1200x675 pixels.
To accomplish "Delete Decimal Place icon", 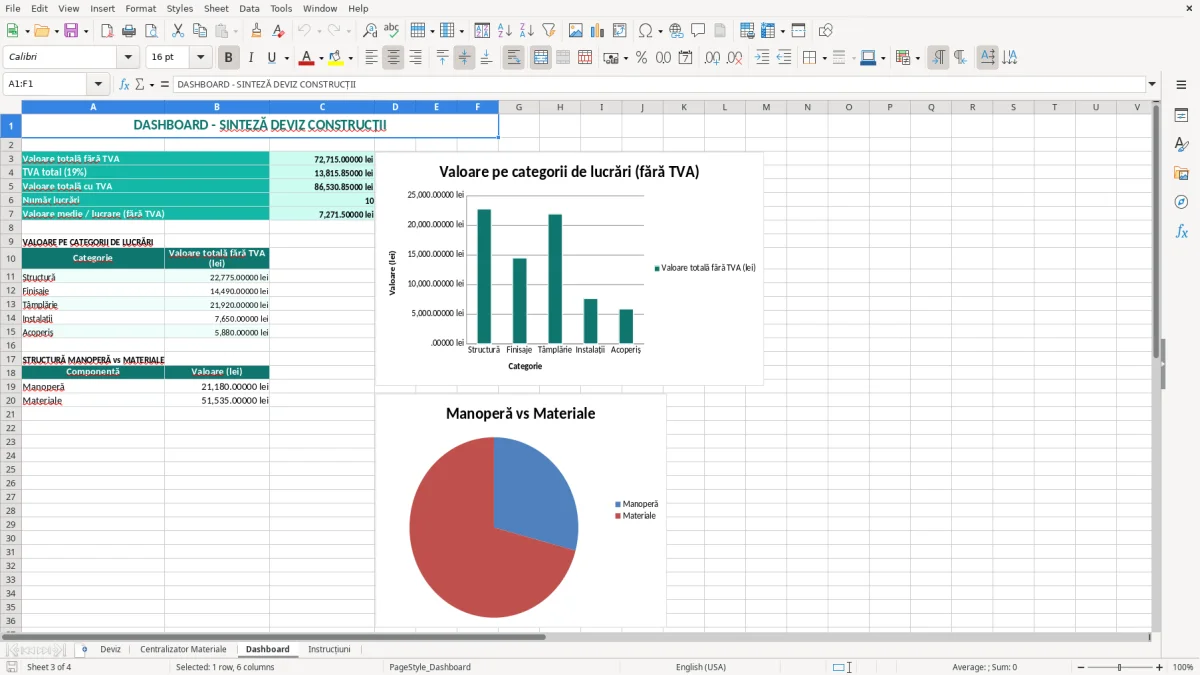I will pyautogui.click(x=735, y=58).
